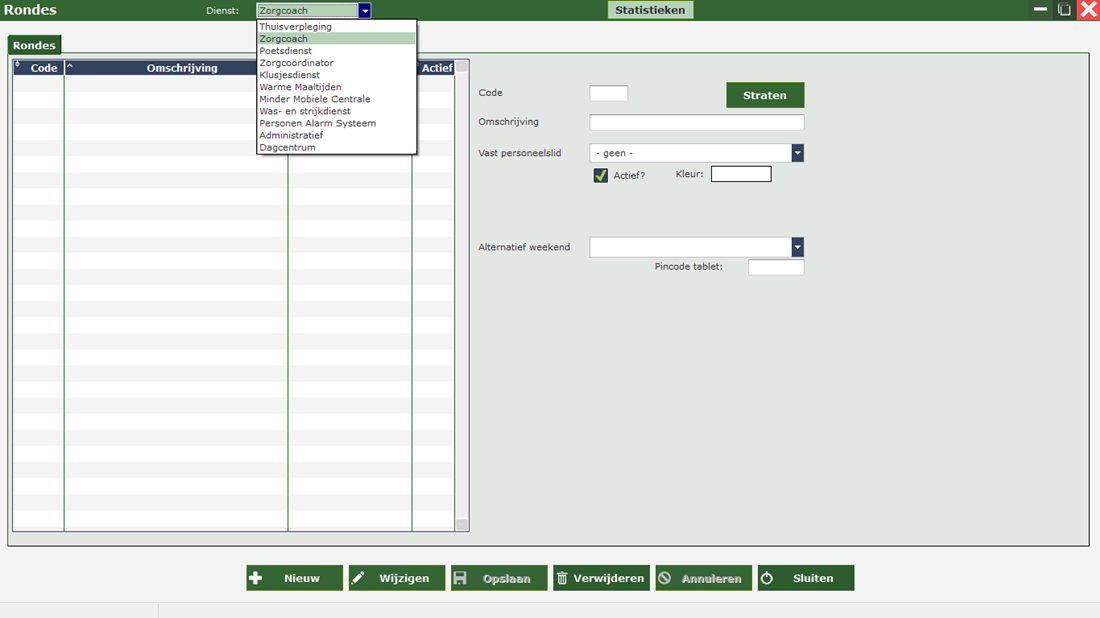The height and width of the screenshot is (618, 1100).
Task: Click the restore window icon in title bar
Action: 1064,10
